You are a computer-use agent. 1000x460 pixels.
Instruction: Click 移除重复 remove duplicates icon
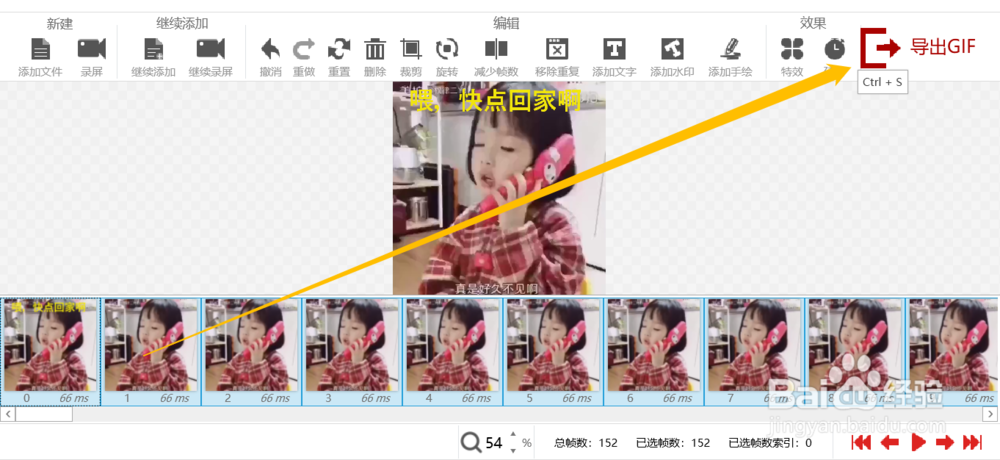pyautogui.click(x=557, y=49)
